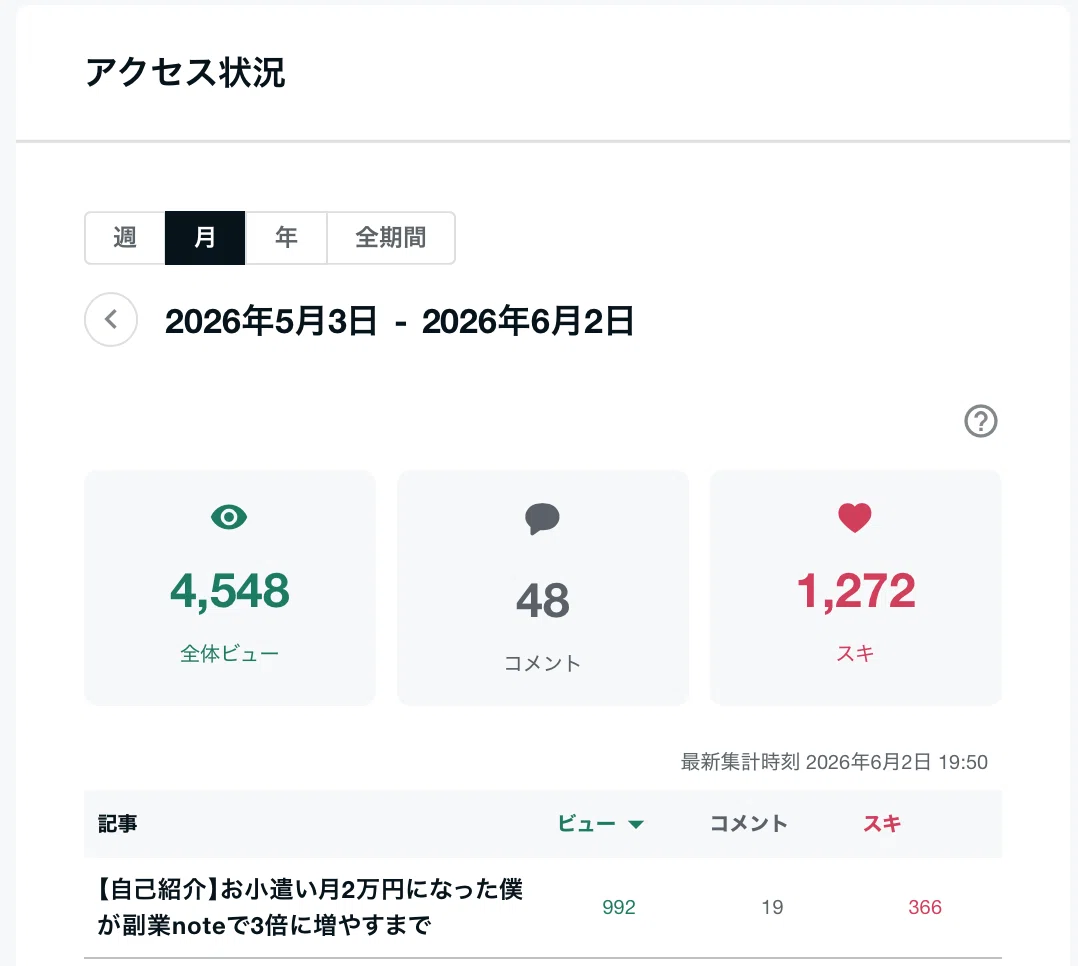Open the 【自己紹介】 article link
This screenshot has width=1078, height=966.
coord(310,907)
